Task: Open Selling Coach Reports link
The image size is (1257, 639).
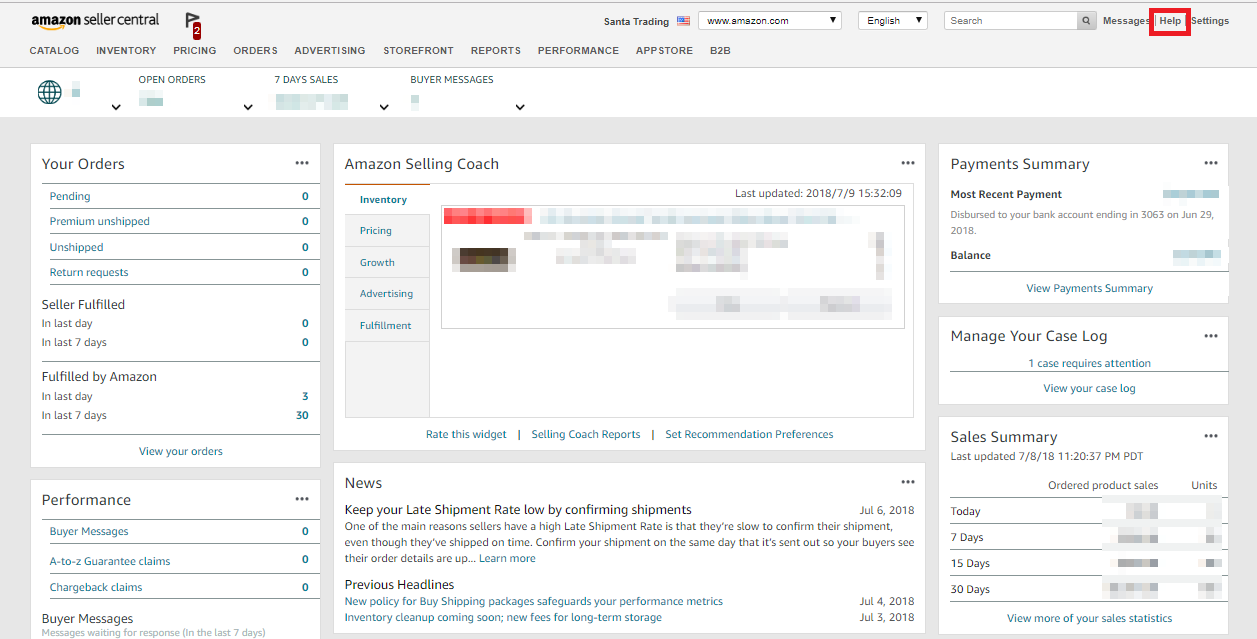Action: (586, 435)
